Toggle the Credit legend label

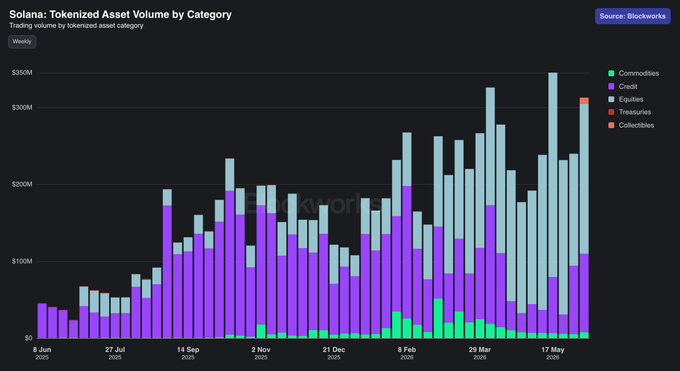point(628,86)
